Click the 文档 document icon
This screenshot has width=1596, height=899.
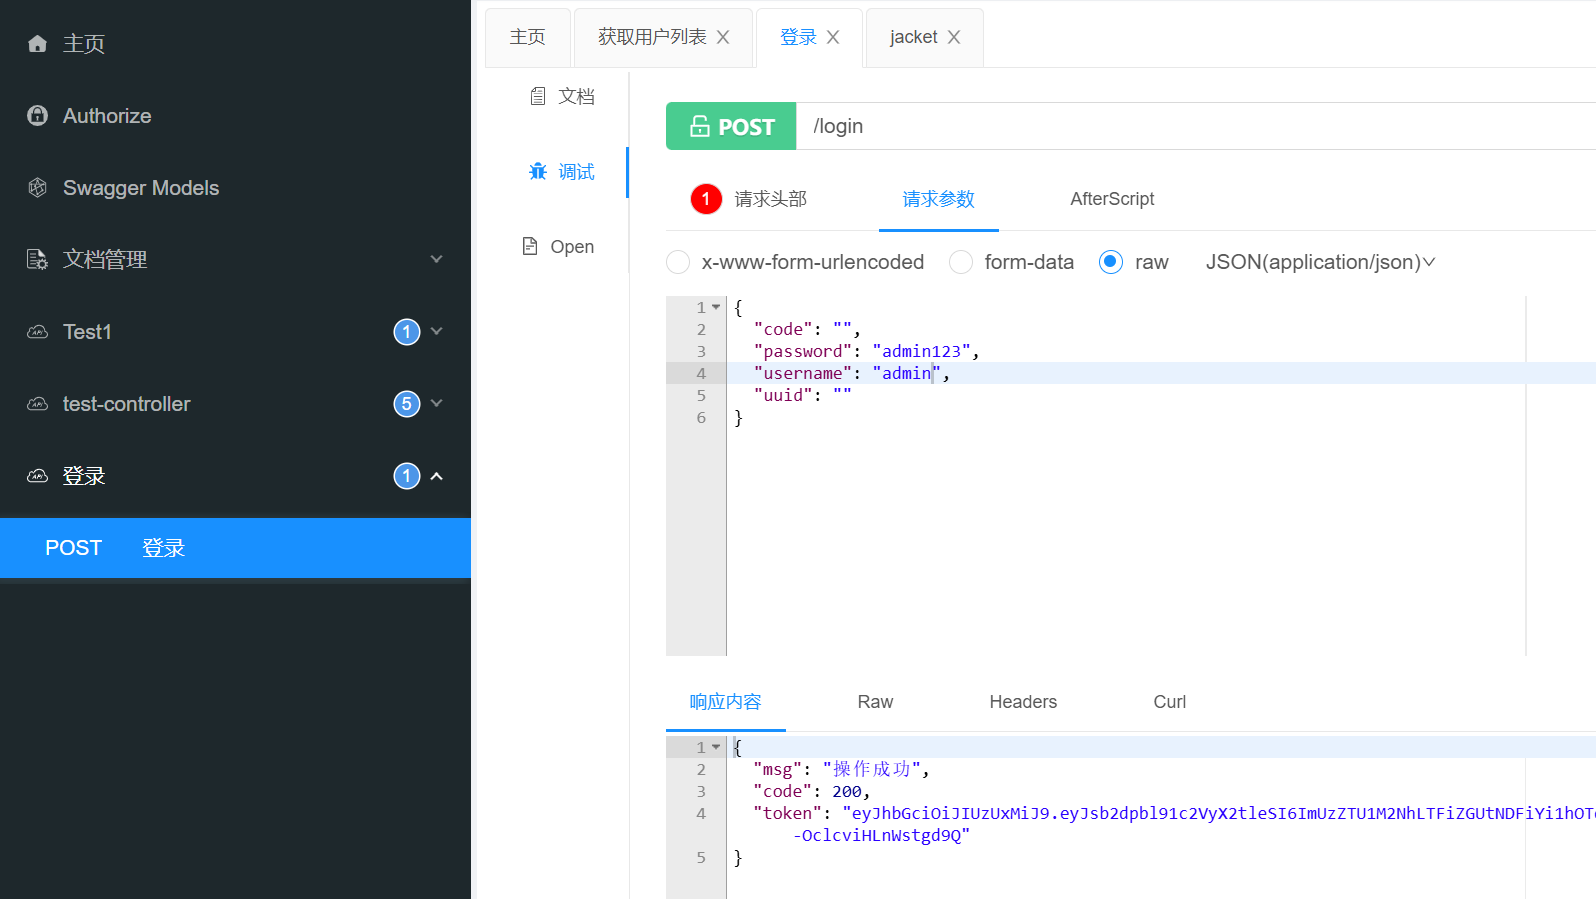(538, 96)
